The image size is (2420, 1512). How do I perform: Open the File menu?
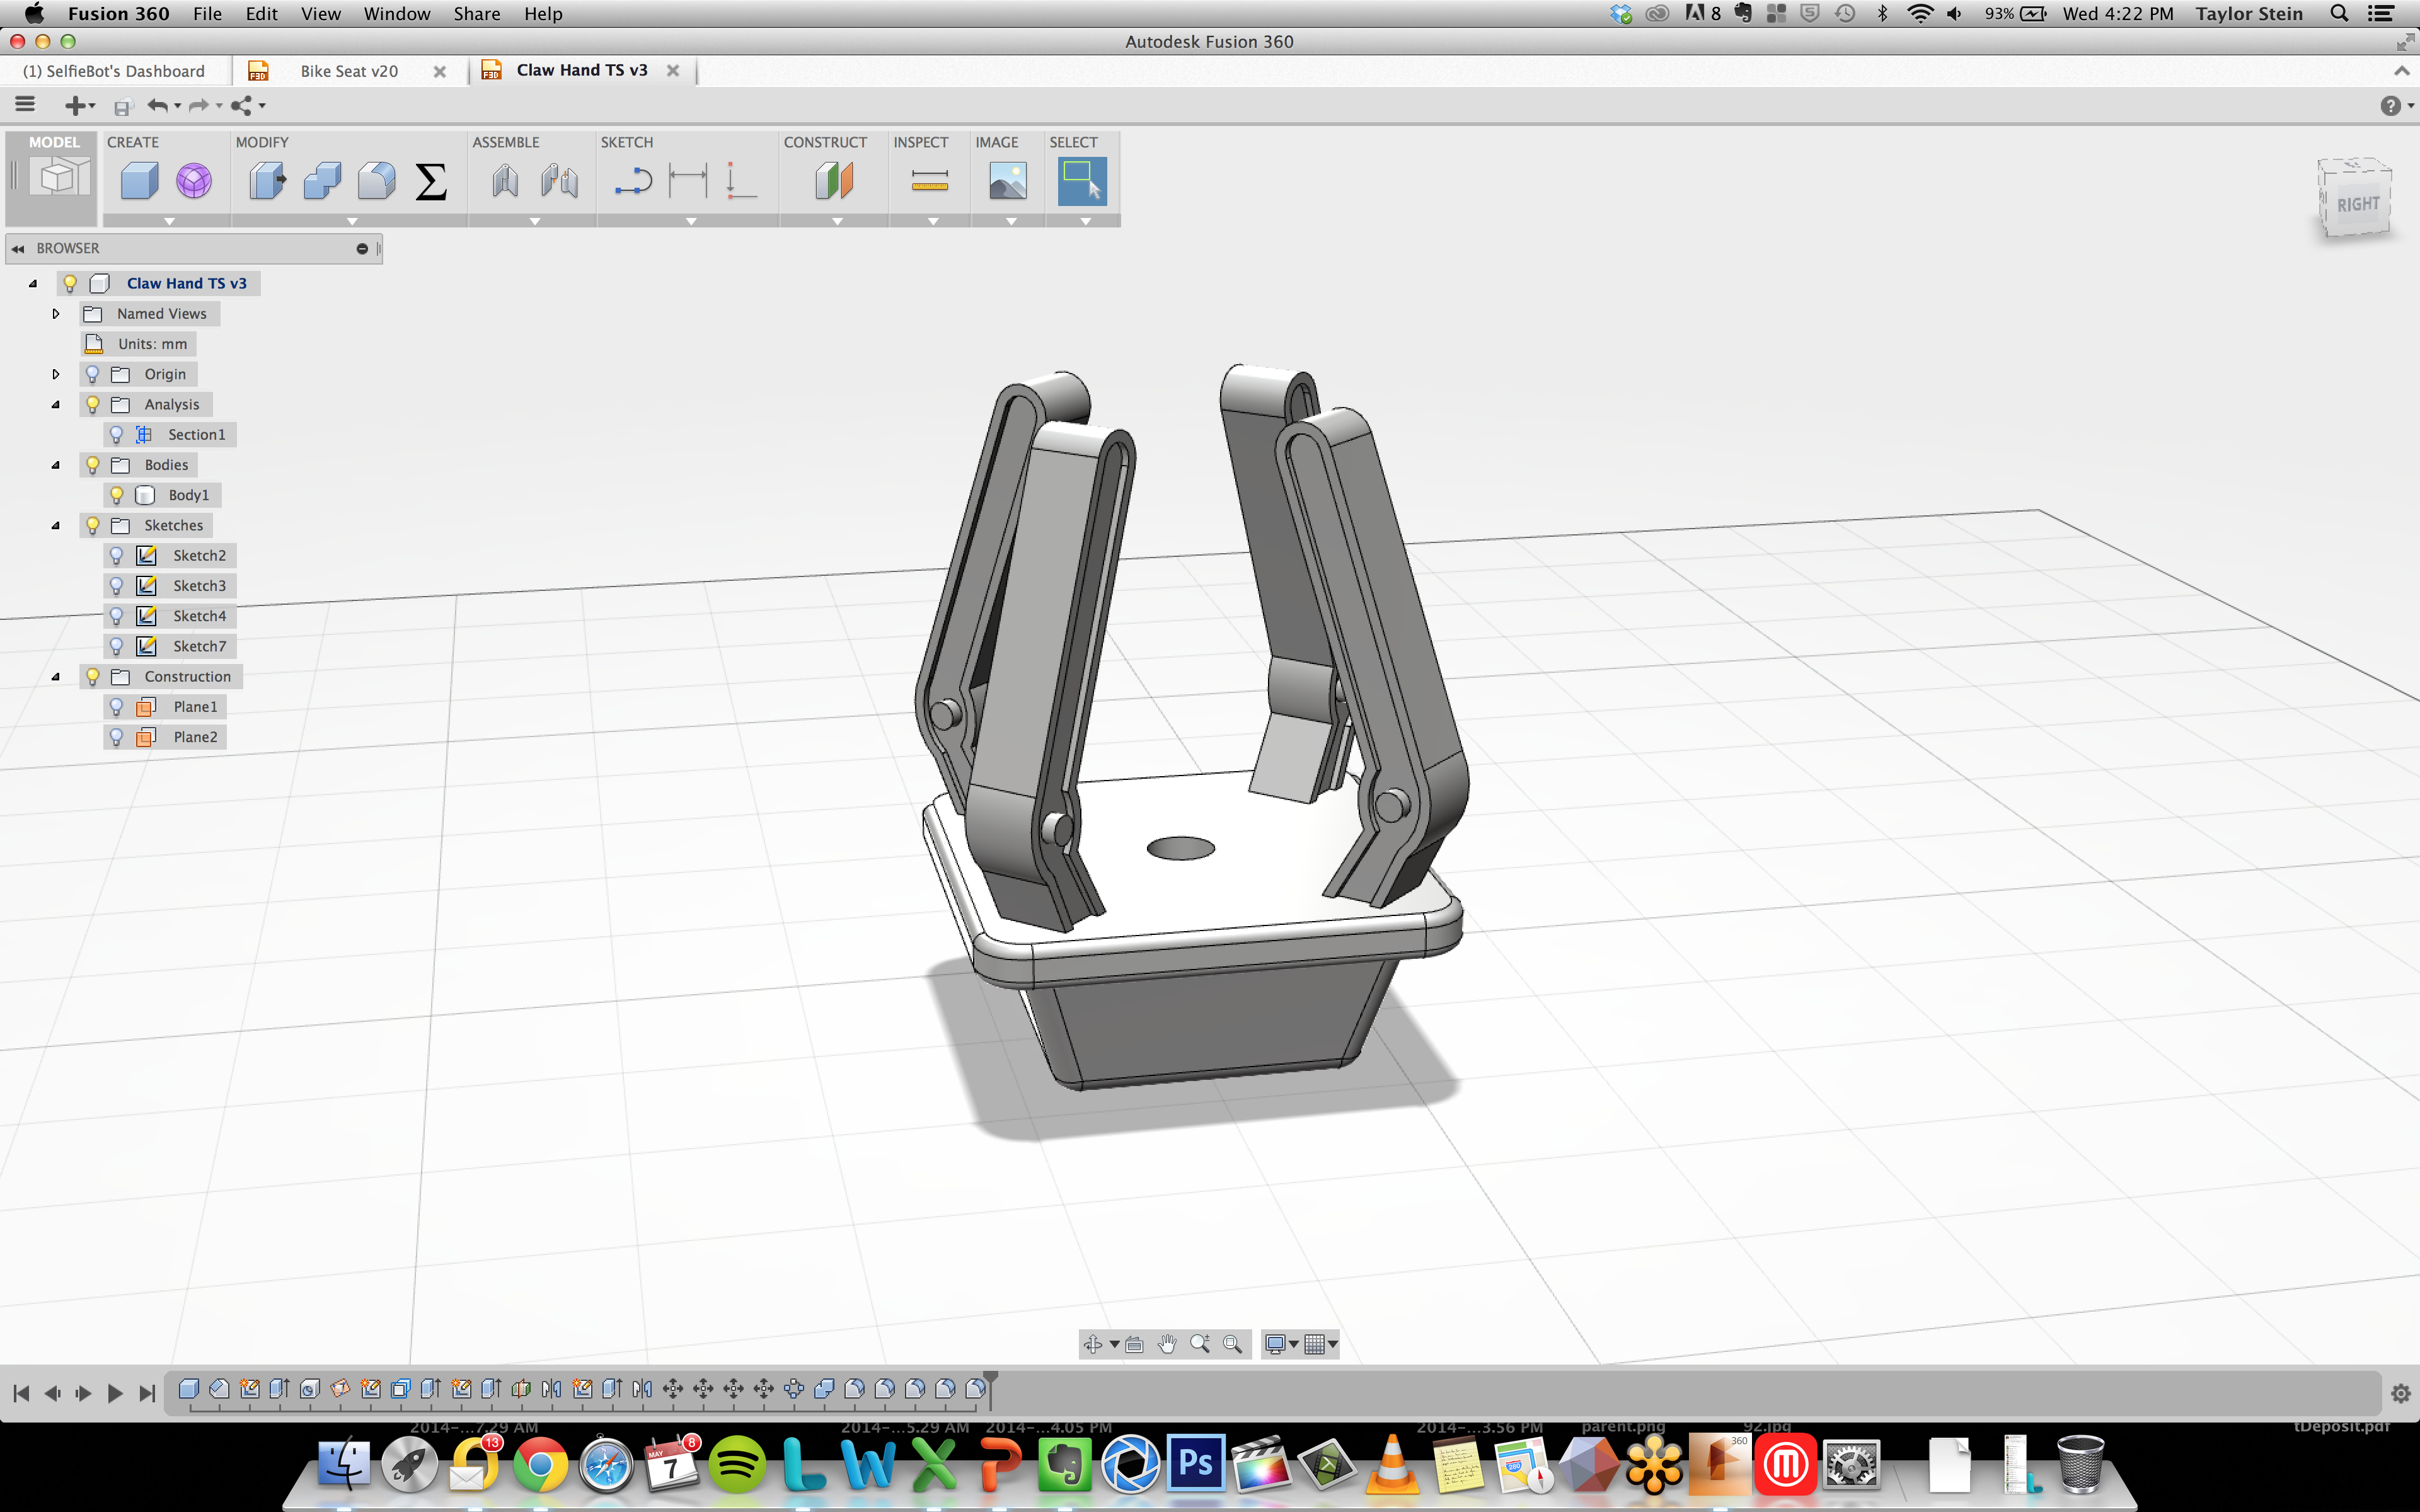point(207,13)
